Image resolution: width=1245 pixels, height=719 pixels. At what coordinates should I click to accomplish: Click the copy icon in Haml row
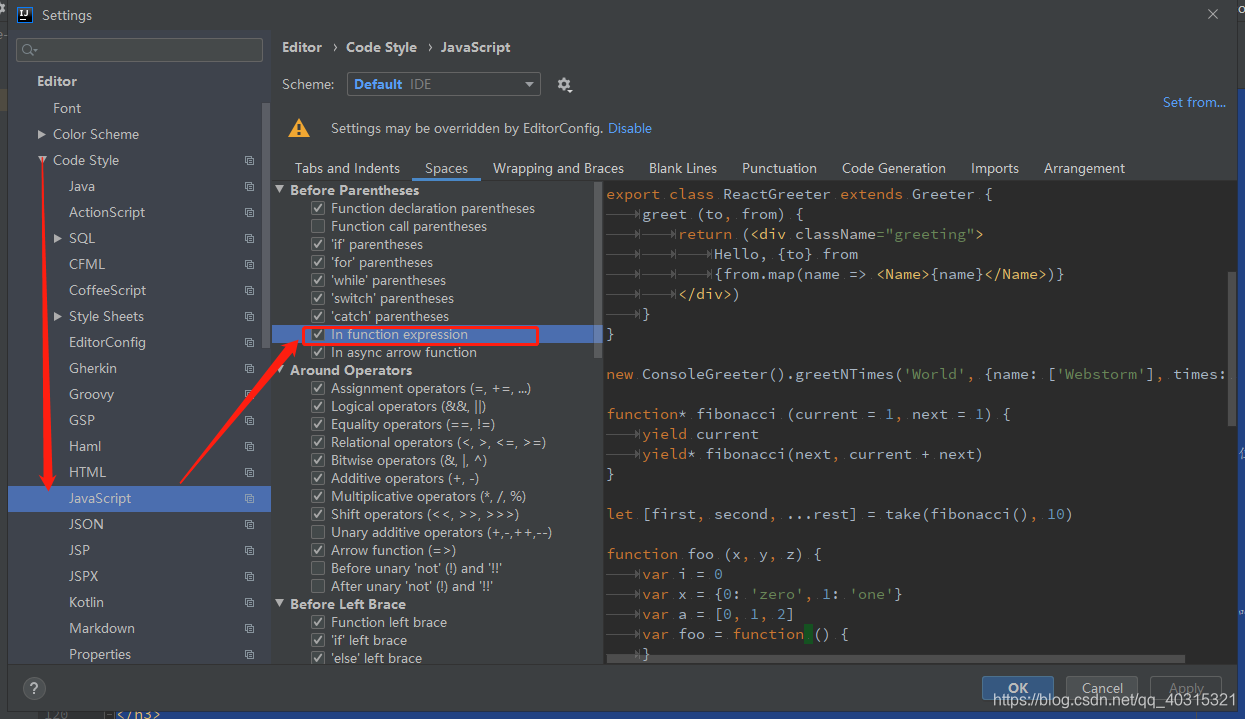(249, 446)
